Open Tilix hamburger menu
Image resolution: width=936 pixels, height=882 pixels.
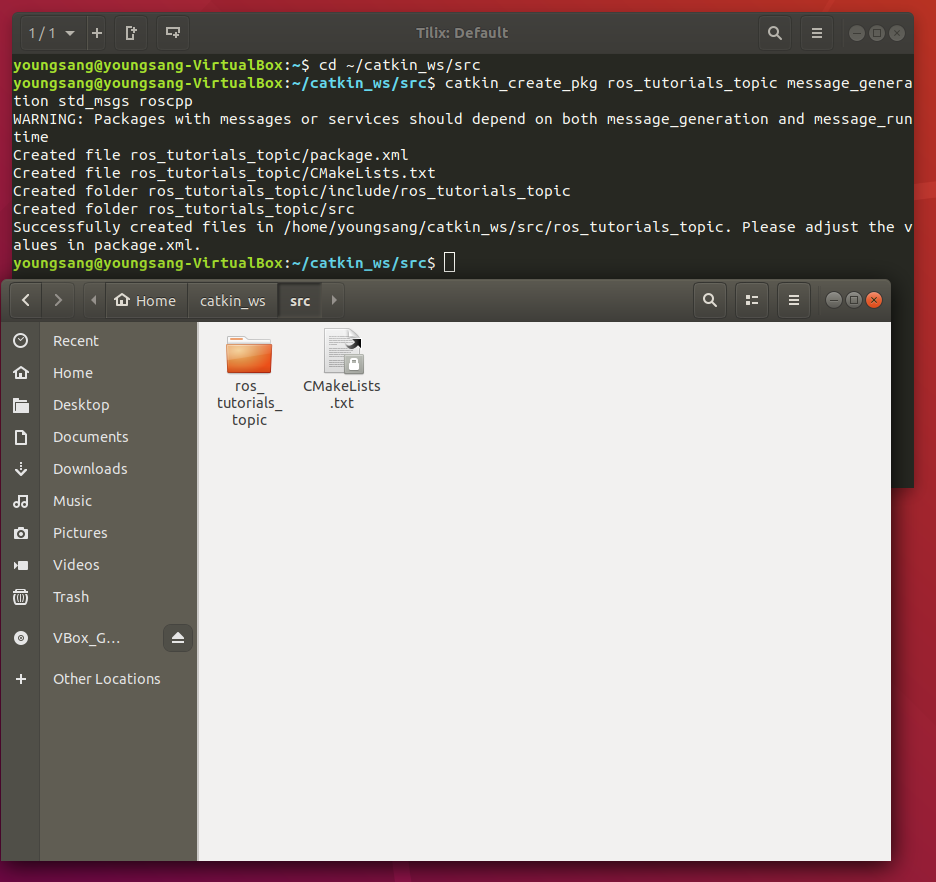tap(817, 33)
